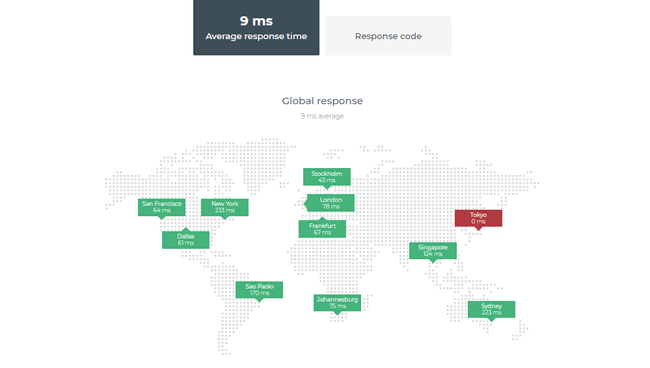Click the Sydney location marker
This screenshot has width=650, height=368.
[x=492, y=309]
